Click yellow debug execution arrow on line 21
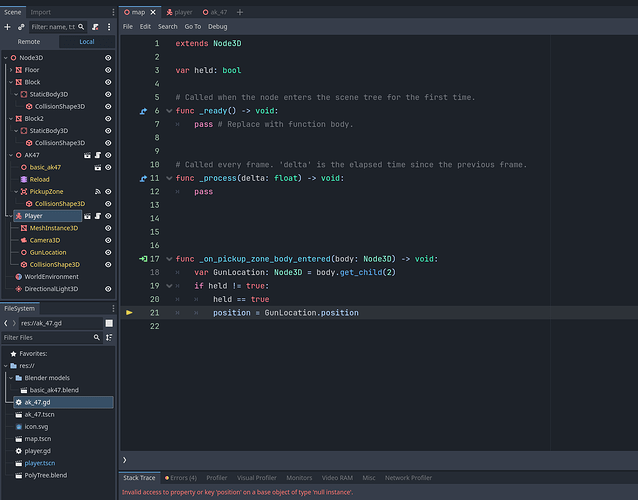The height and width of the screenshot is (500, 638). tap(129, 312)
